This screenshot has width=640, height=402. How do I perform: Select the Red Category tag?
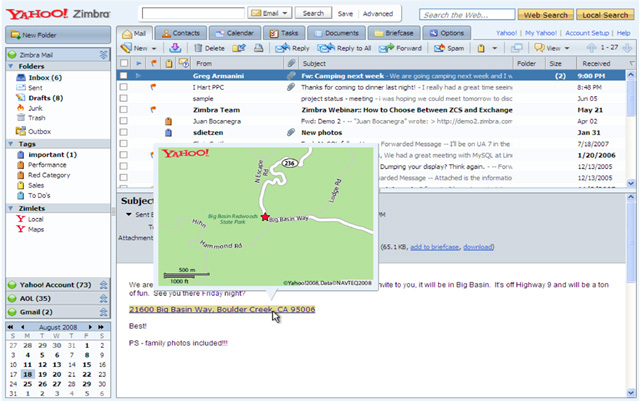click(x=44, y=175)
